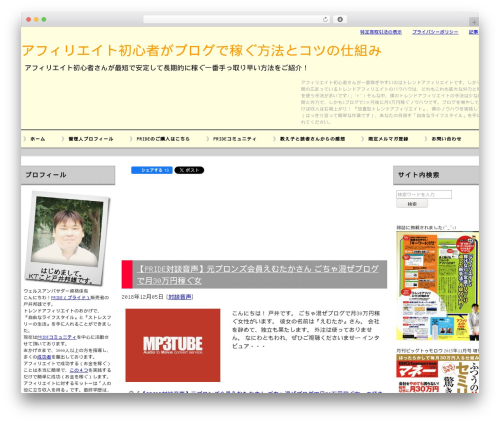The height and width of the screenshot is (423, 500).
Task: Click the browser address bar
Action: (x=236, y=19)
